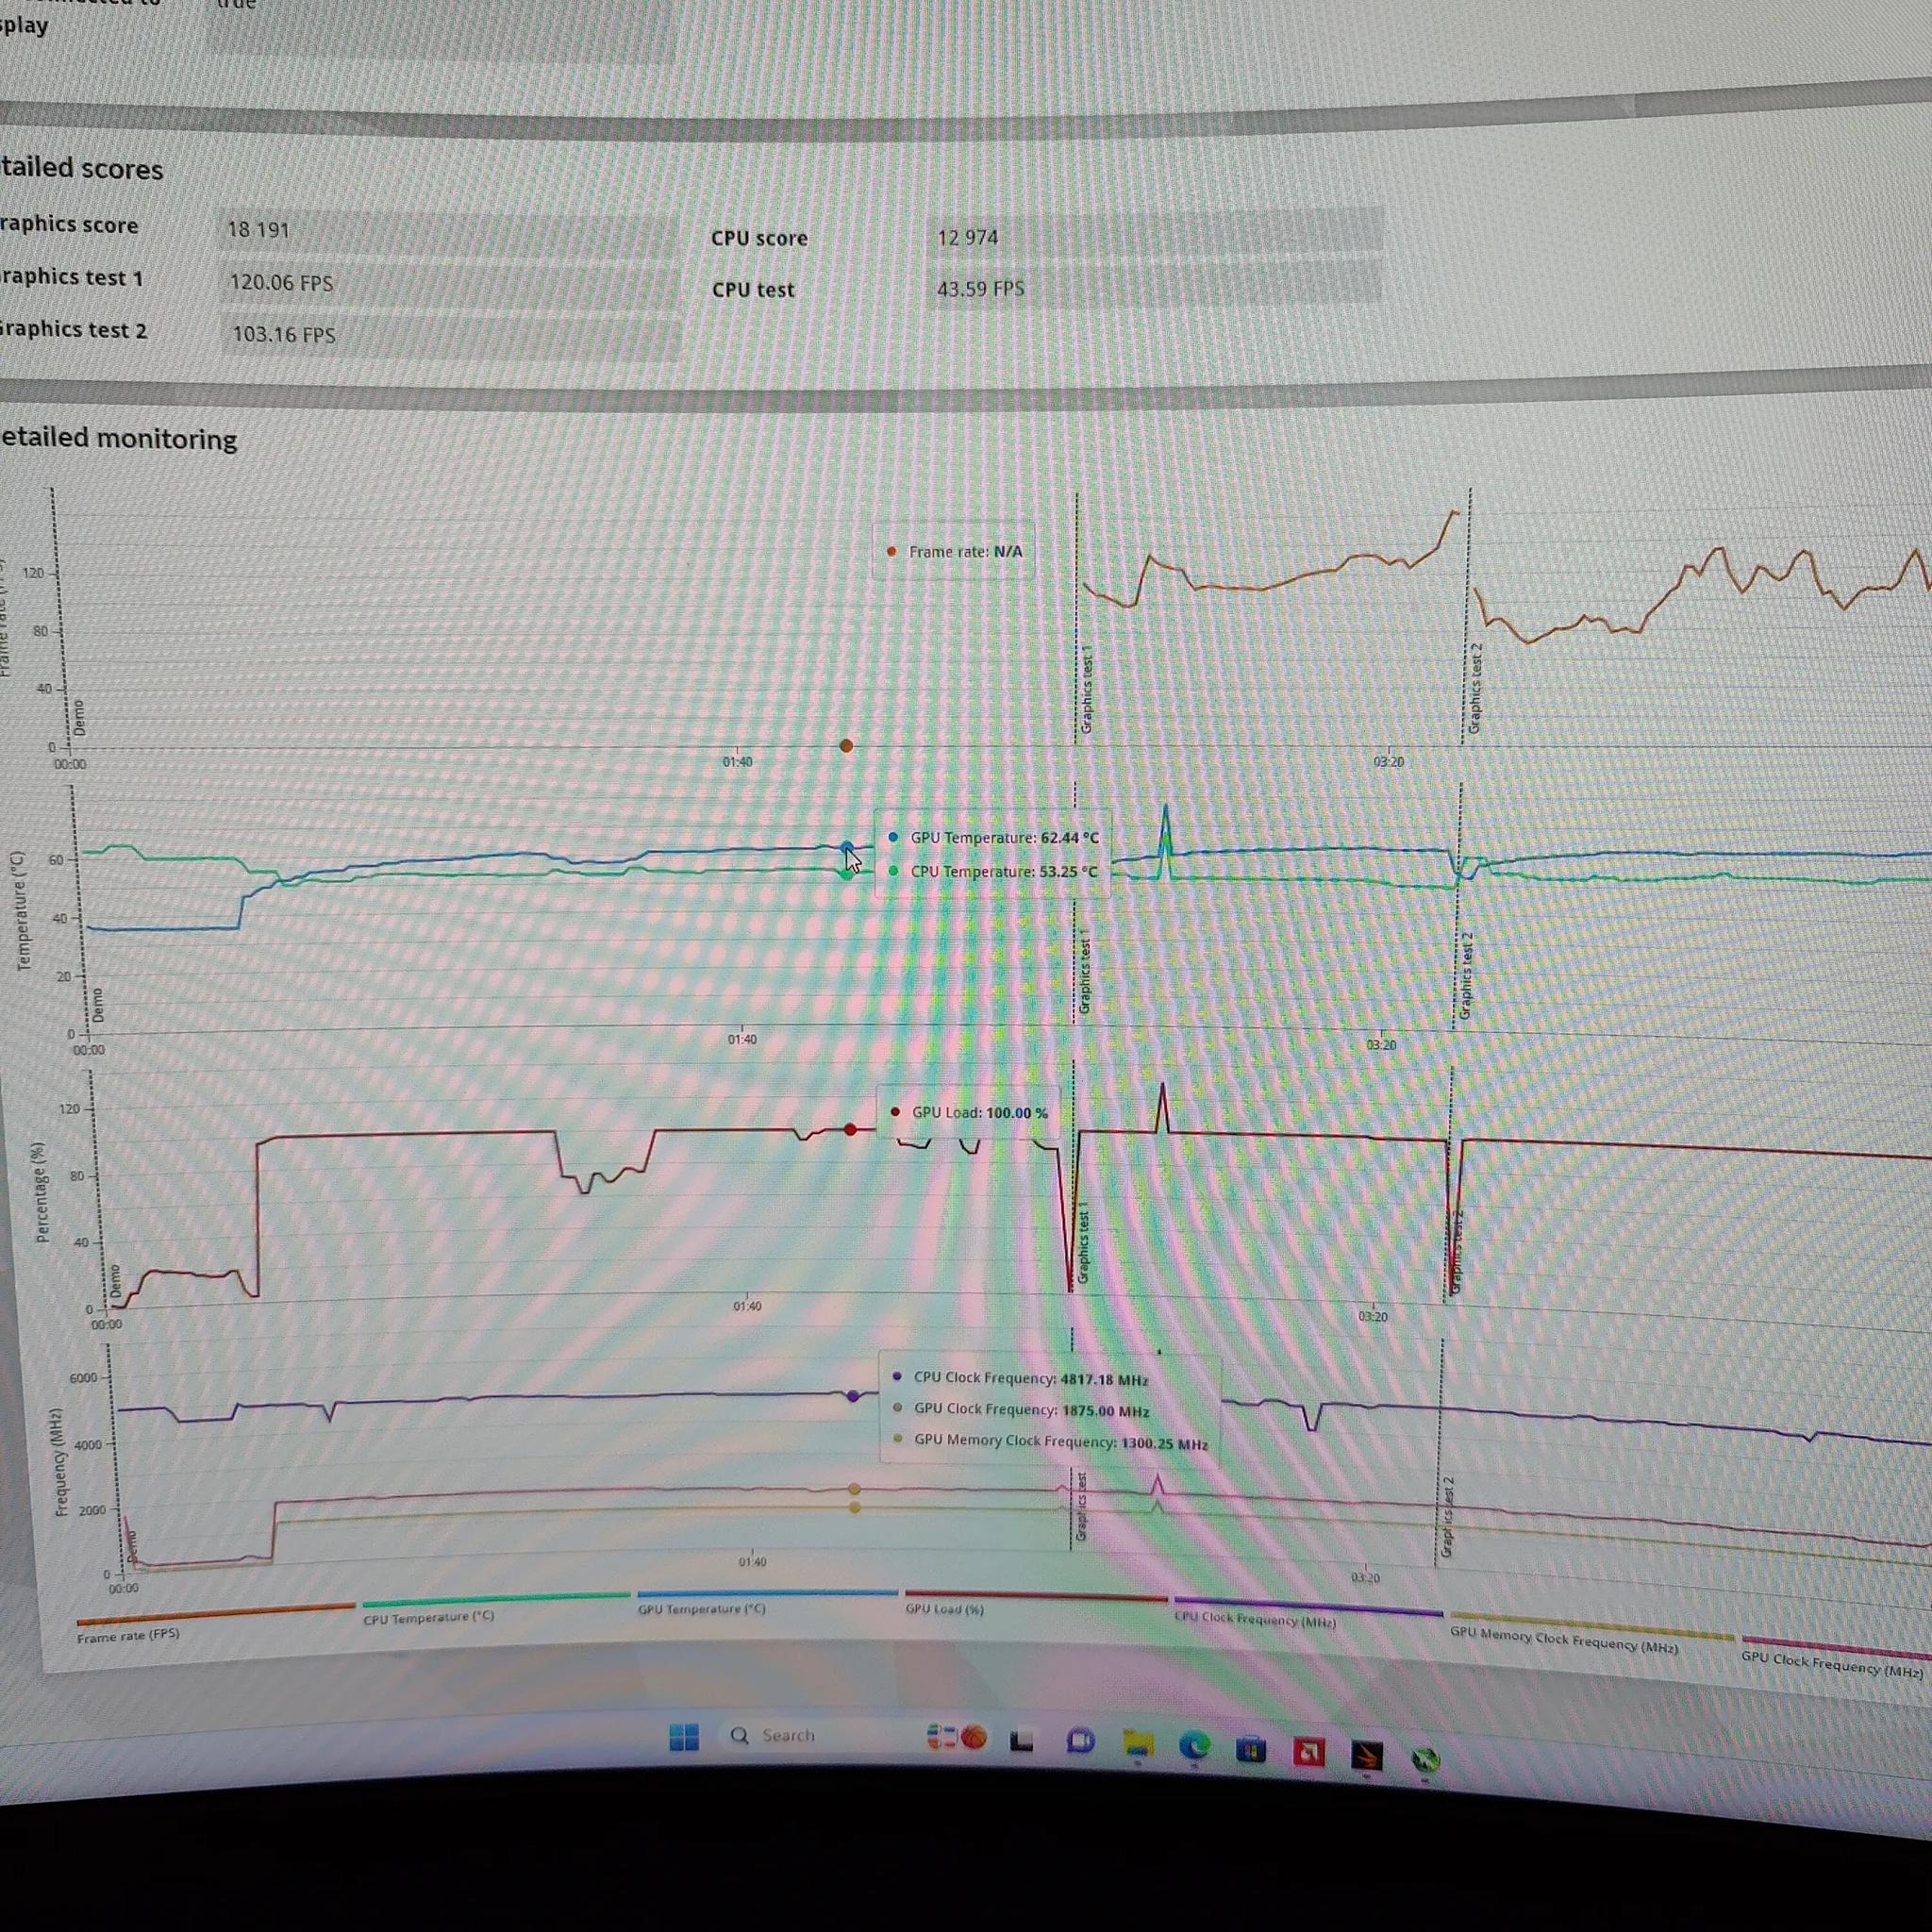Image resolution: width=1932 pixels, height=1932 pixels.
Task: Click the CPU test value 43.59 FPS
Action: [x=980, y=289]
